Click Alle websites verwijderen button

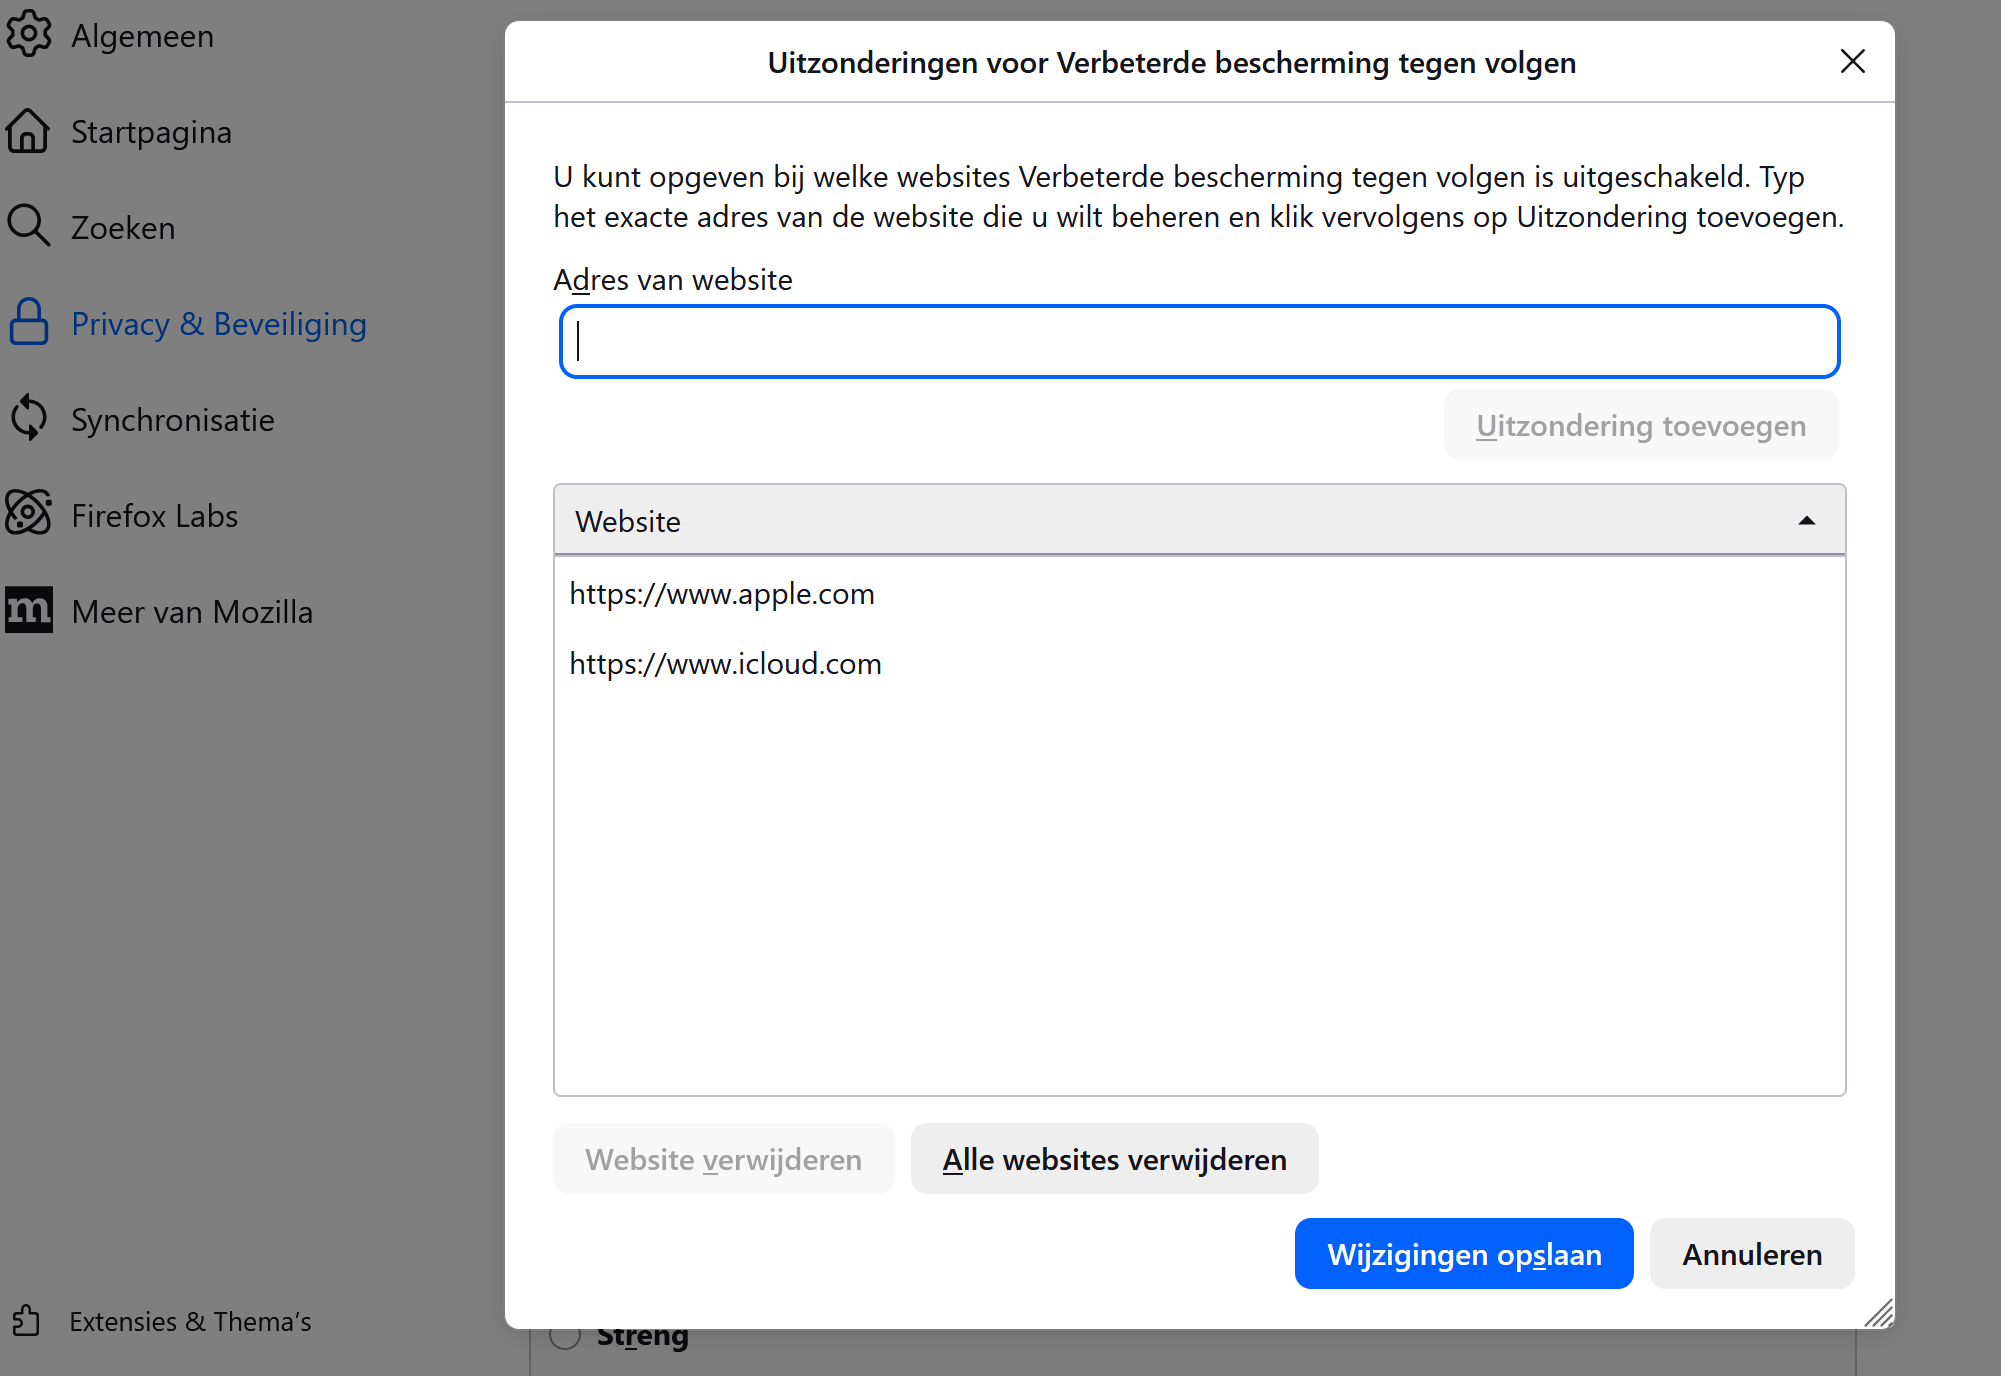pos(1114,1159)
